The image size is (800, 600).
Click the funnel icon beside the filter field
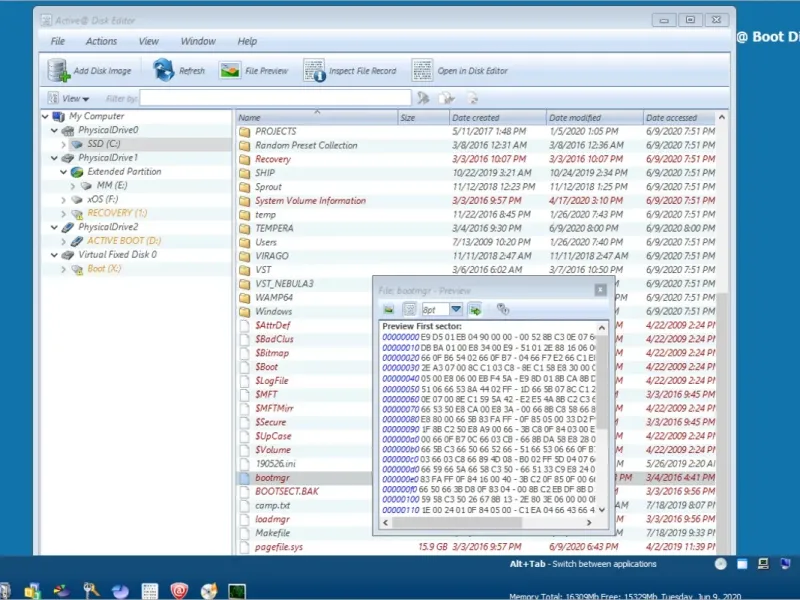[424, 98]
